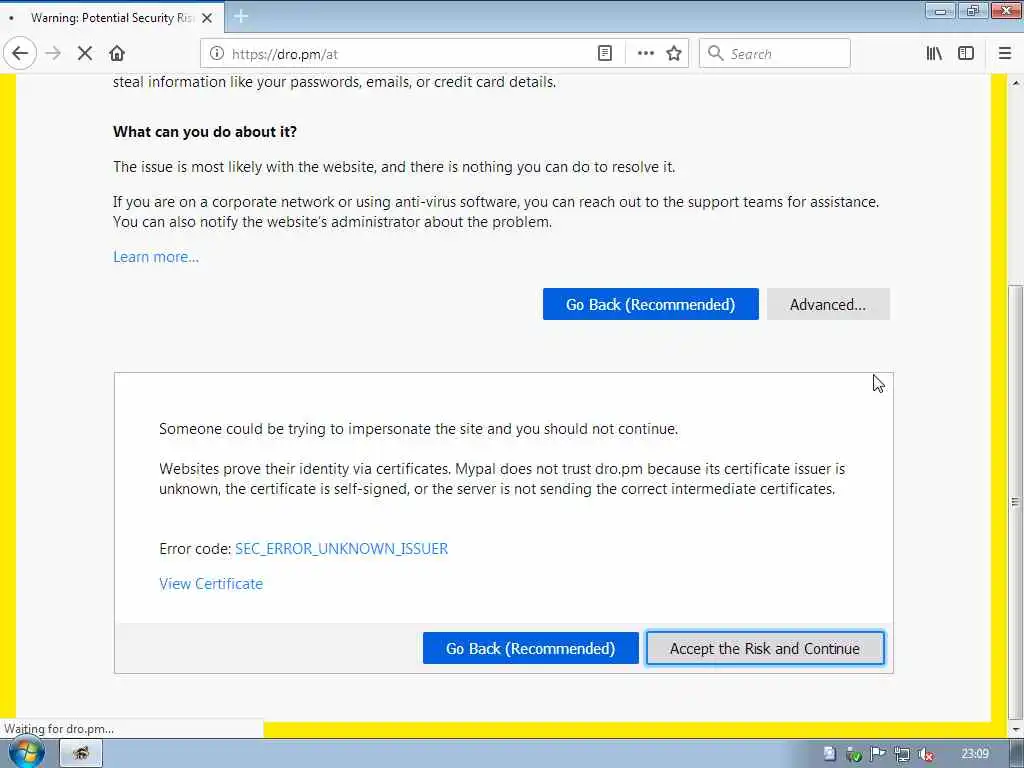This screenshot has width=1024, height=768.
Task: Click the green checkmark tray icon
Action: [854, 754]
